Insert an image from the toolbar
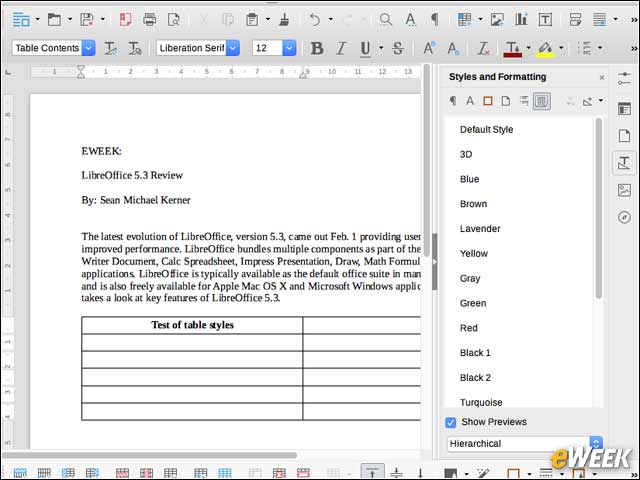 (x=497, y=19)
